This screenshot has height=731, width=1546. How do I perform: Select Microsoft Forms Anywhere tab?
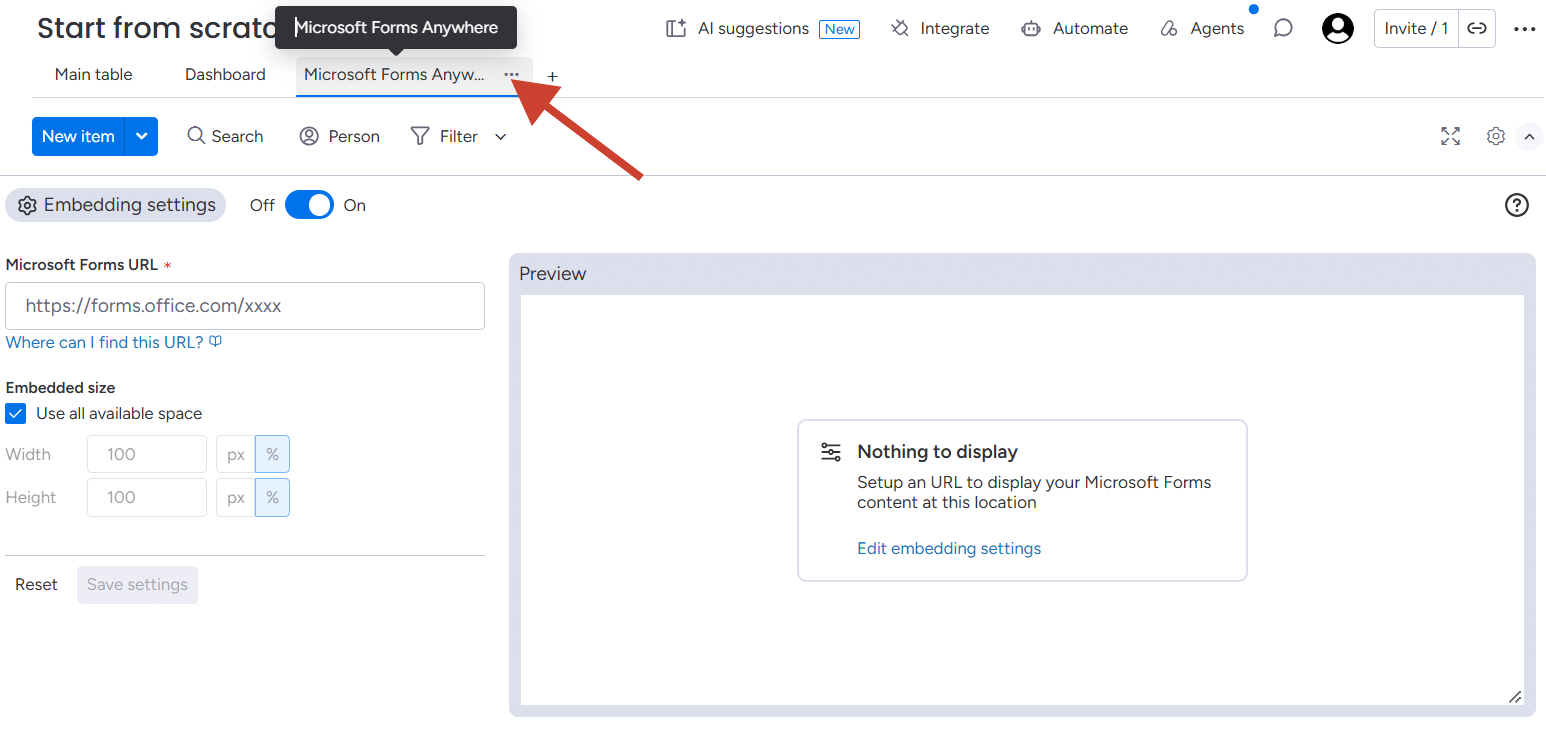coord(394,75)
